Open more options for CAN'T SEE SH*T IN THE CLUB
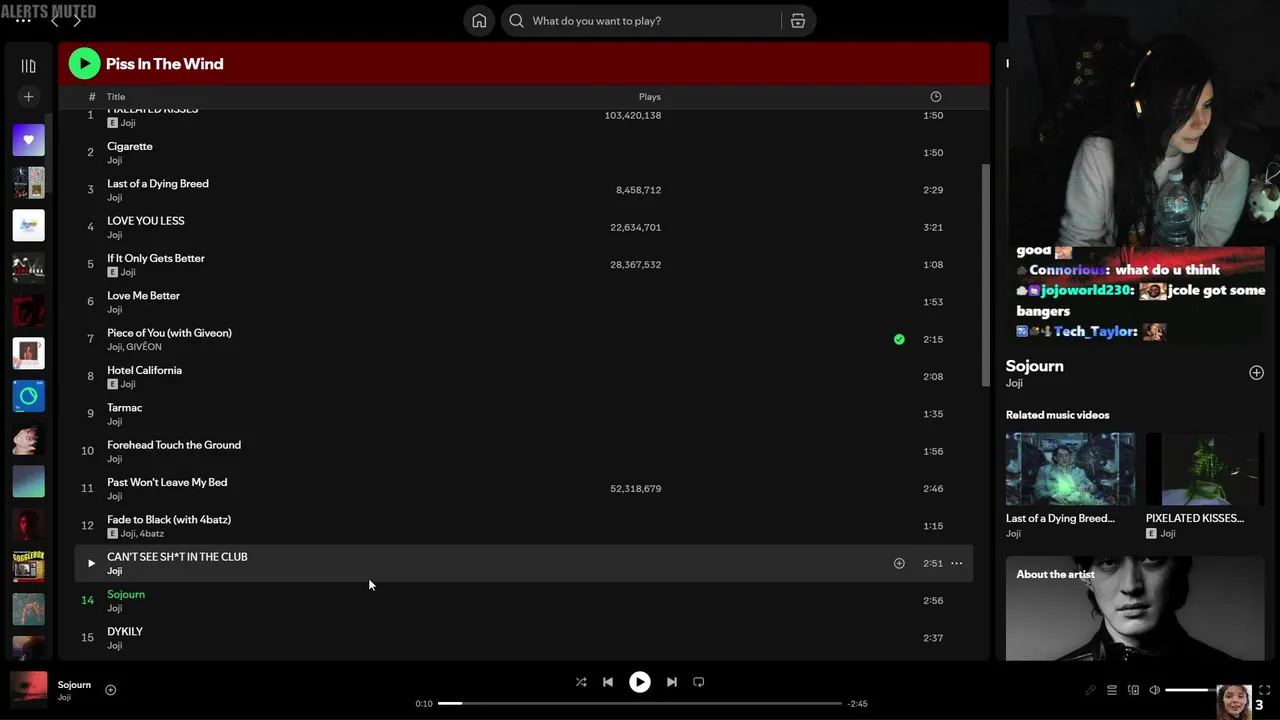 956,563
